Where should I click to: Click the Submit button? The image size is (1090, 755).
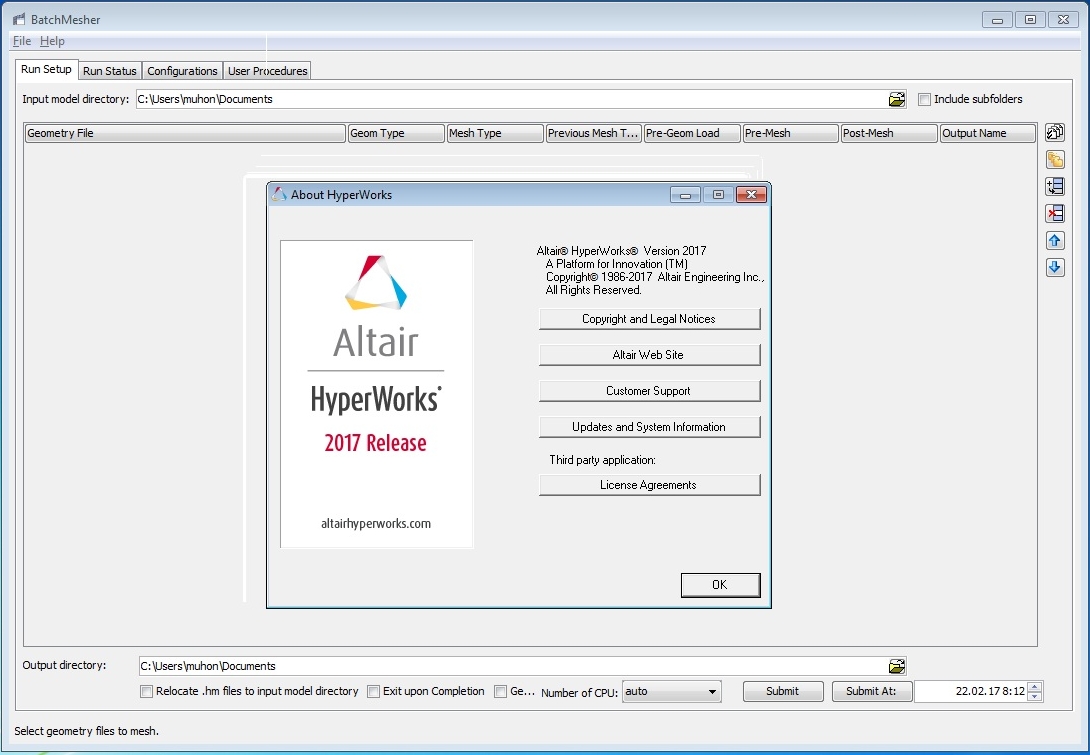click(783, 692)
